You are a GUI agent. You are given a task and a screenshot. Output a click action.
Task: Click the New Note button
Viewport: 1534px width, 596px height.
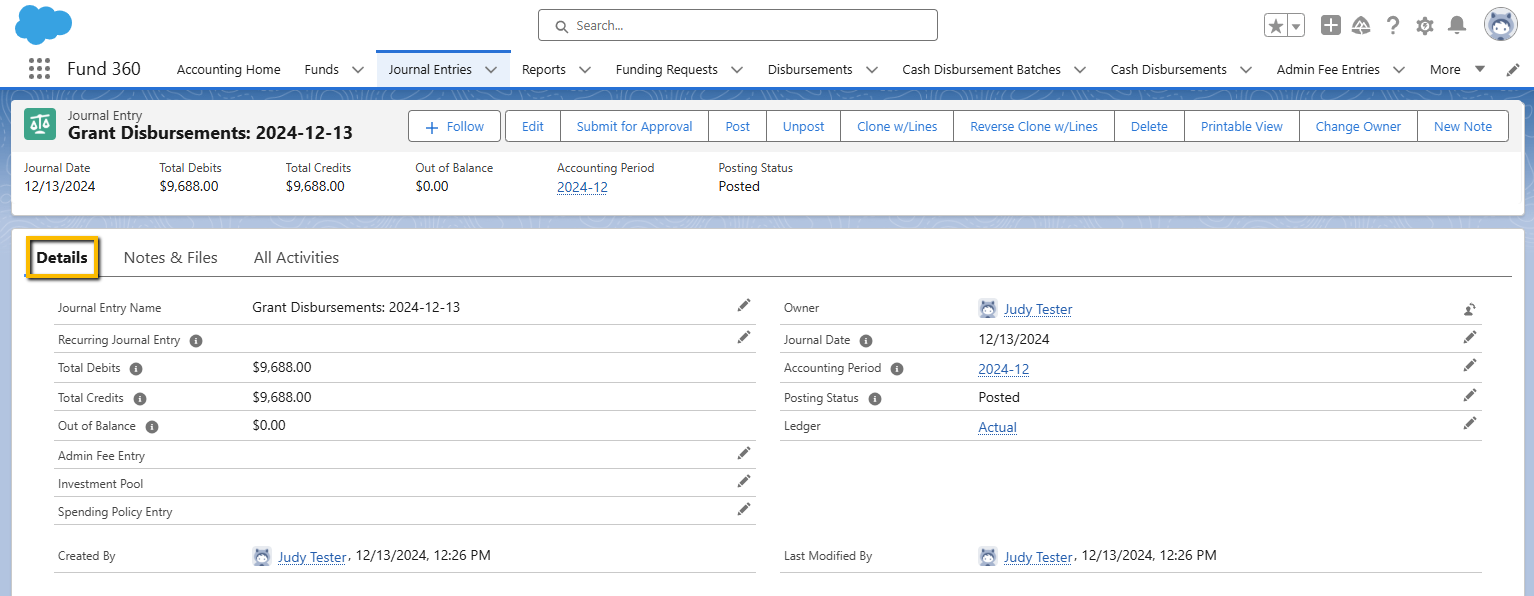pyautogui.click(x=1463, y=126)
